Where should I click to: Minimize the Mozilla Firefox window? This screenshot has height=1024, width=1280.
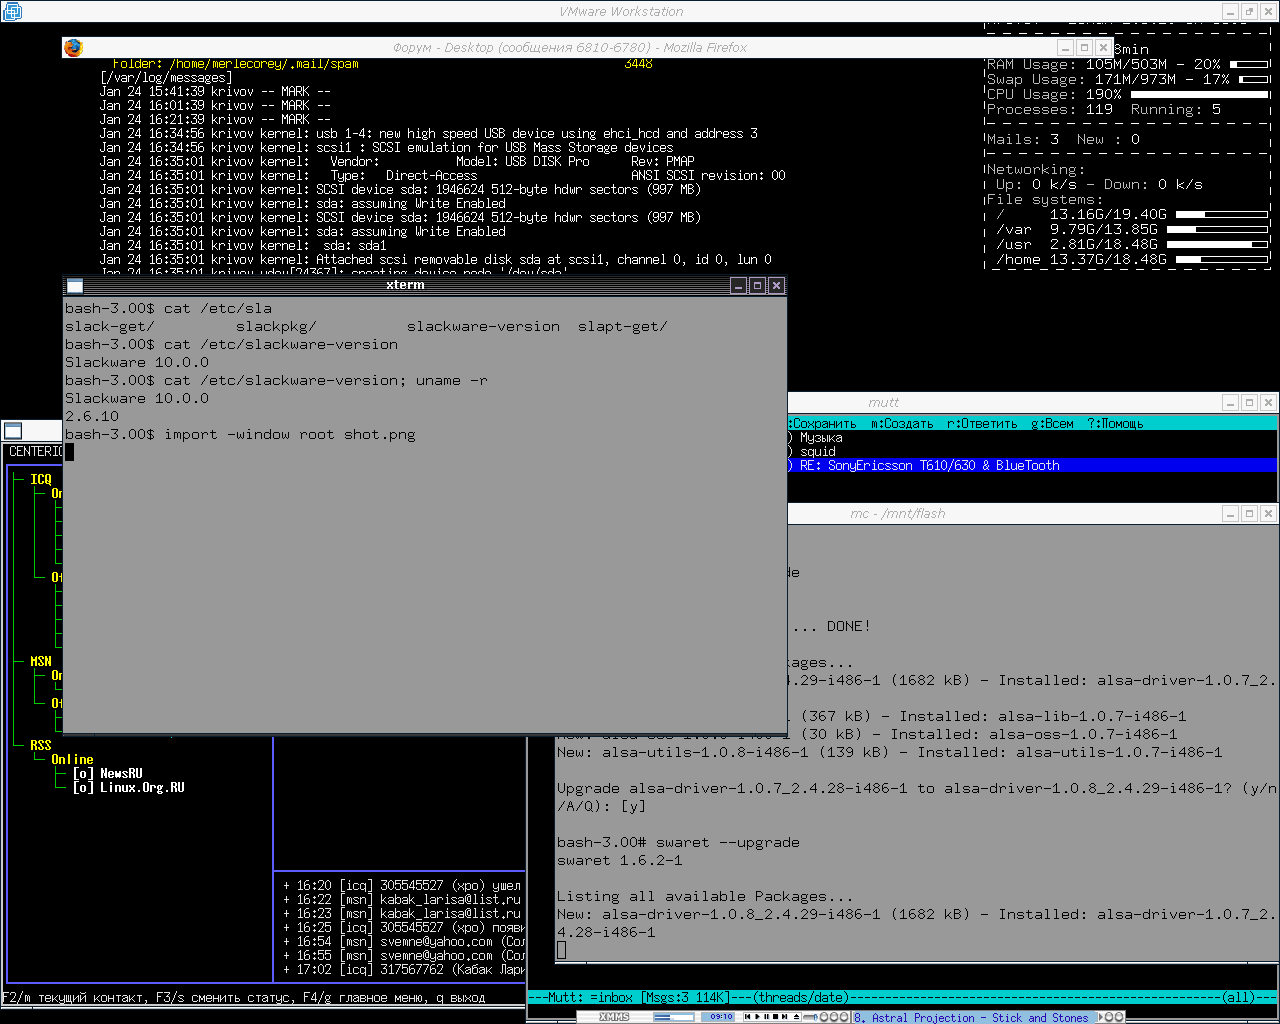(x=1065, y=48)
